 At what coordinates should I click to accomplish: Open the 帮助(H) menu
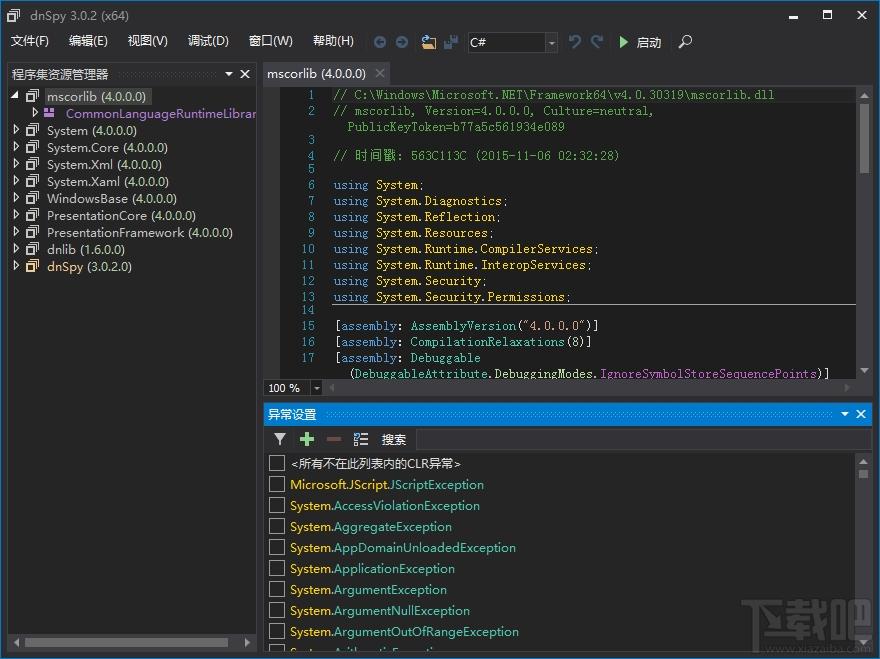[333, 41]
